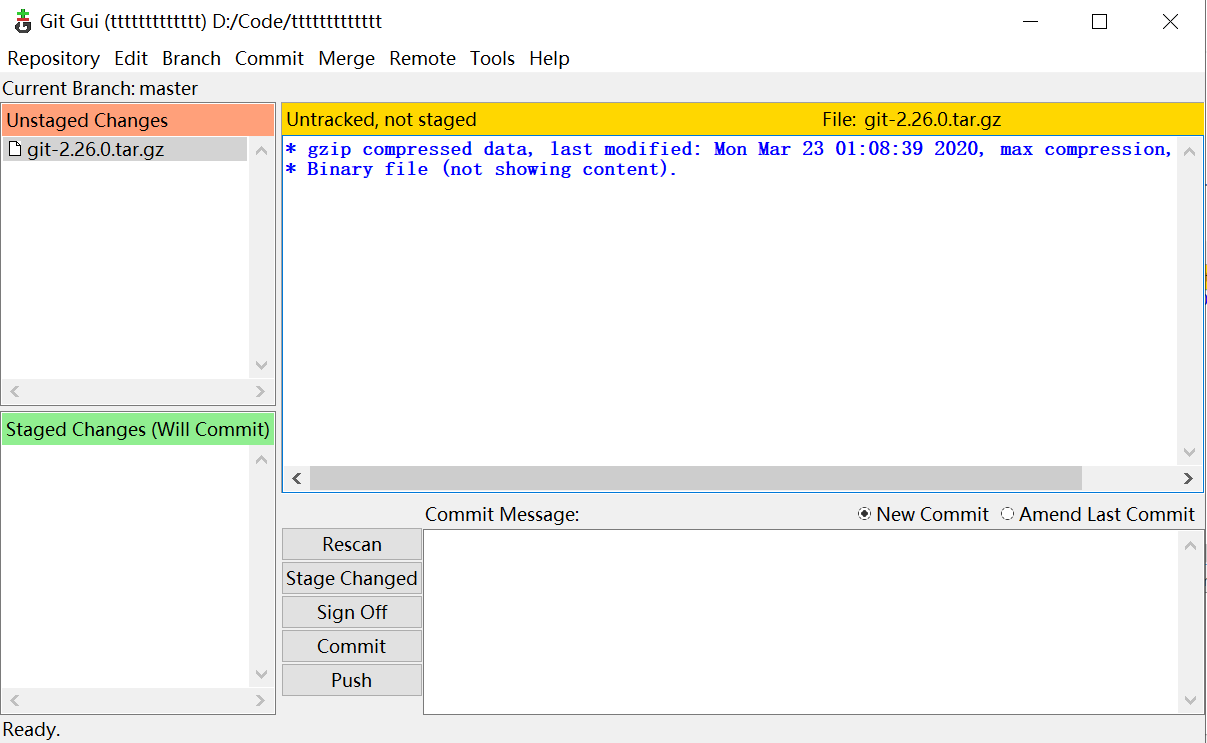Click the Push button
The height and width of the screenshot is (743, 1207).
click(352, 681)
